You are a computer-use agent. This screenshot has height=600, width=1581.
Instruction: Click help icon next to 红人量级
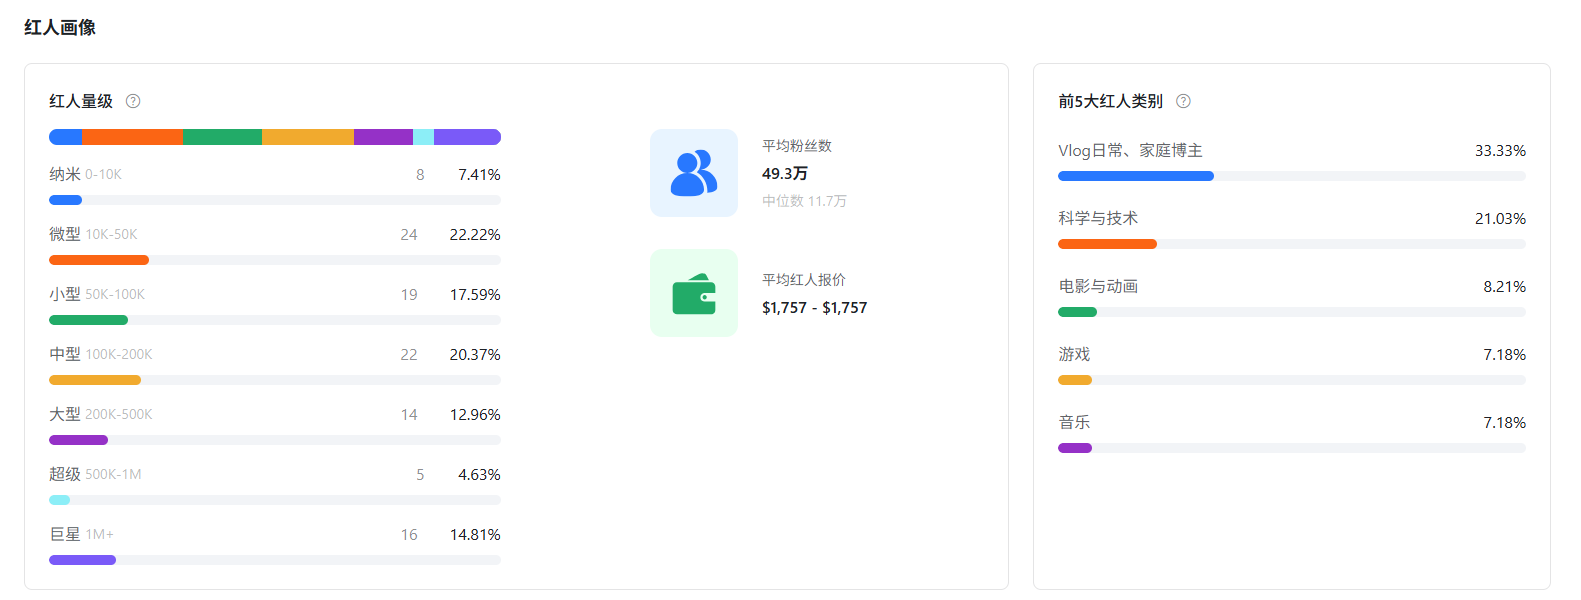point(133,101)
